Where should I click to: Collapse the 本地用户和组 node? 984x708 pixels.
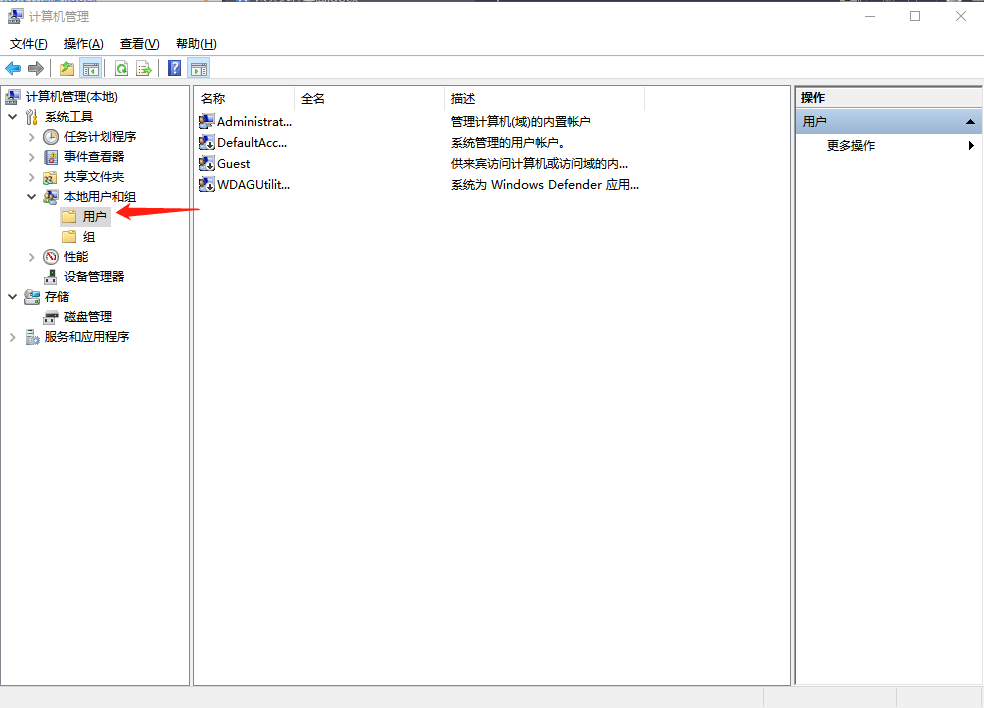point(31,197)
